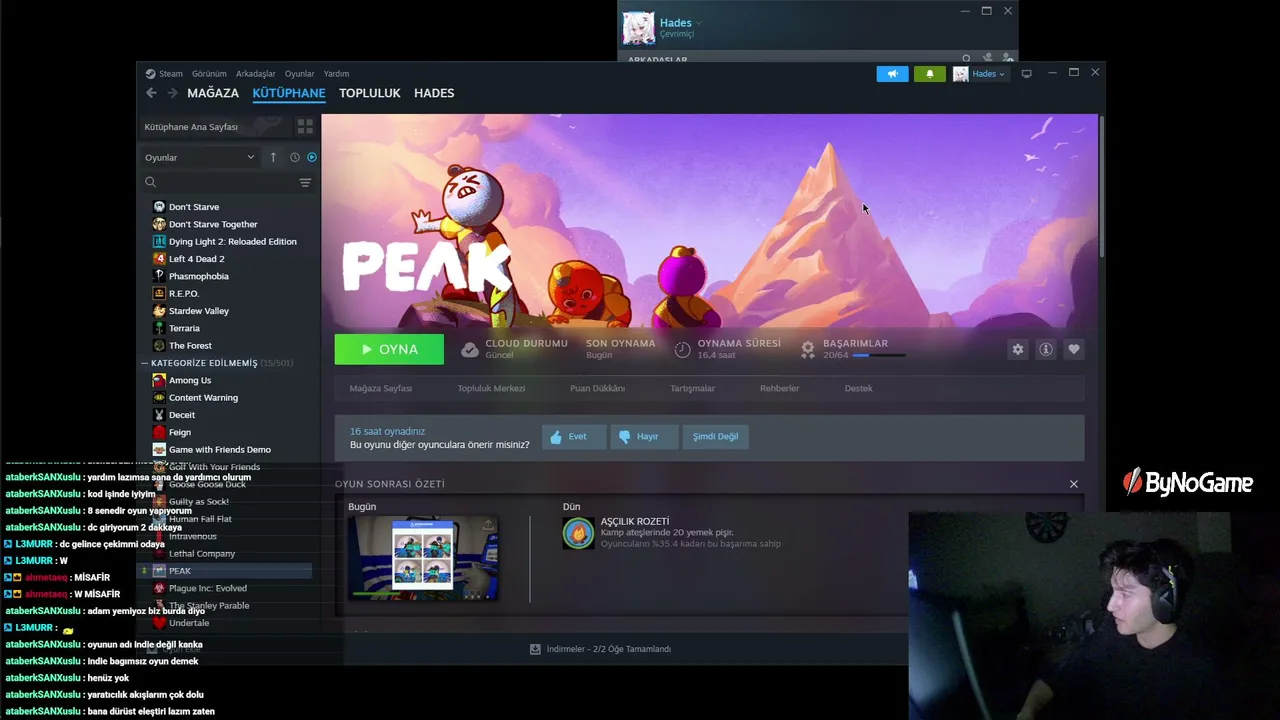Open game settings gear icon

click(x=1018, y=349)
